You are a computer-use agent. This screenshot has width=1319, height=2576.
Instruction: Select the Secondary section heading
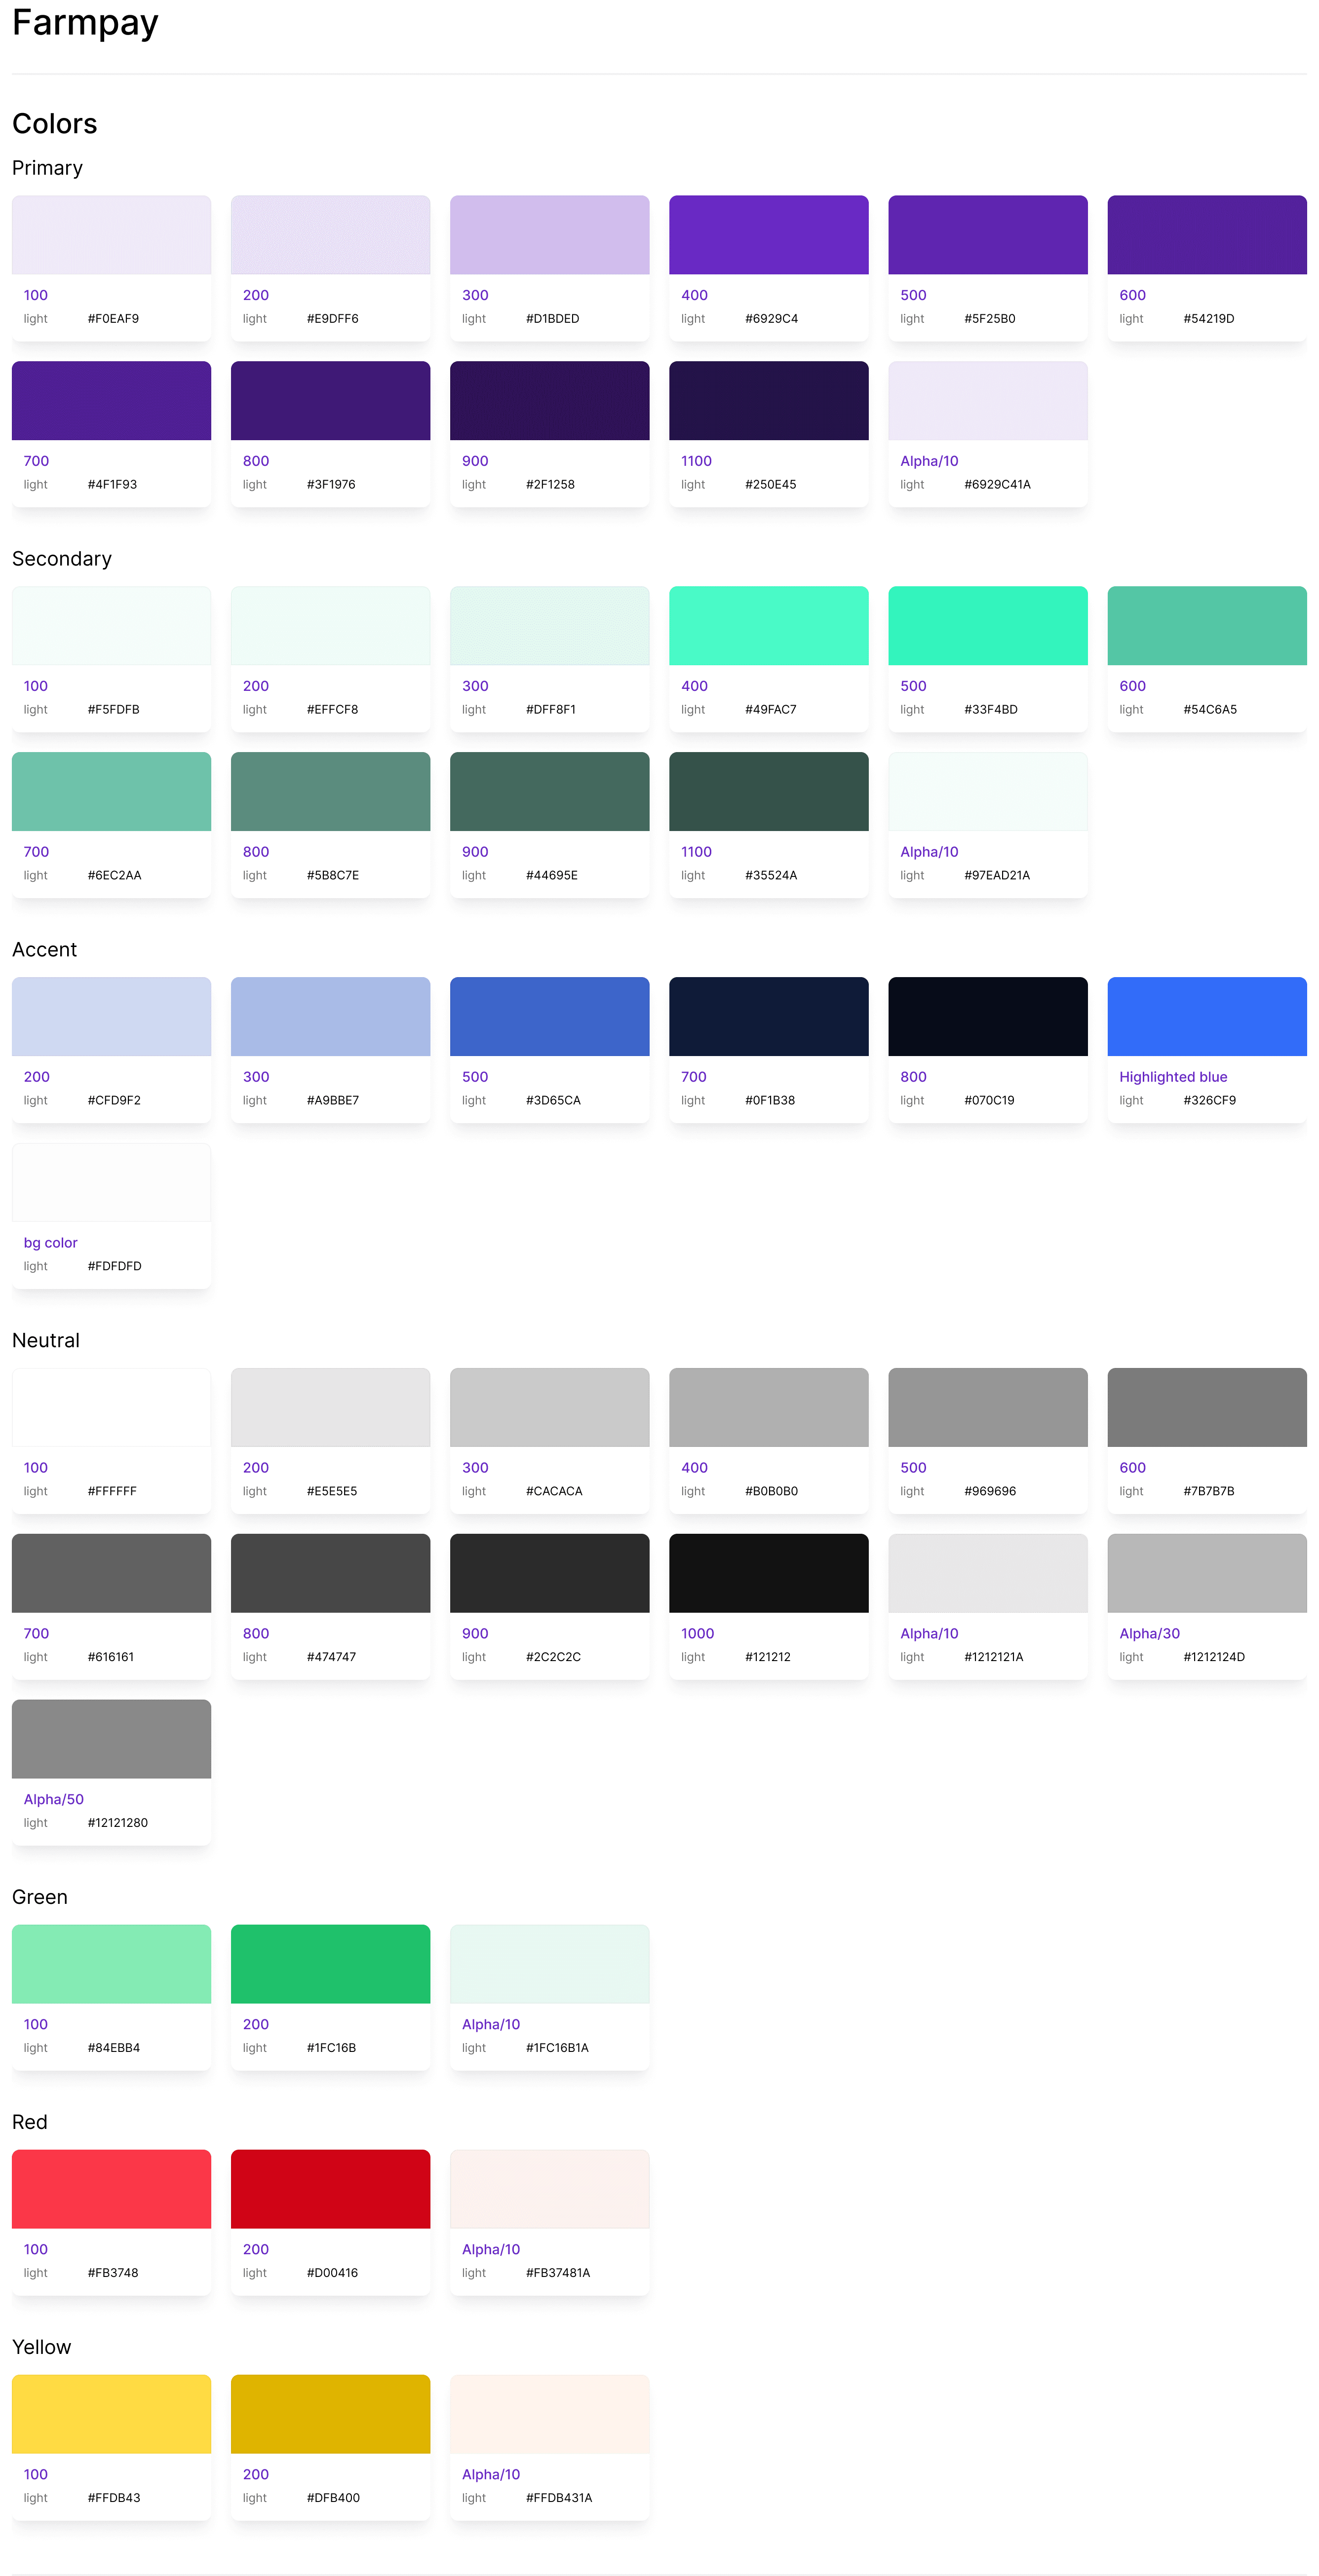click(x=62, y=559)
